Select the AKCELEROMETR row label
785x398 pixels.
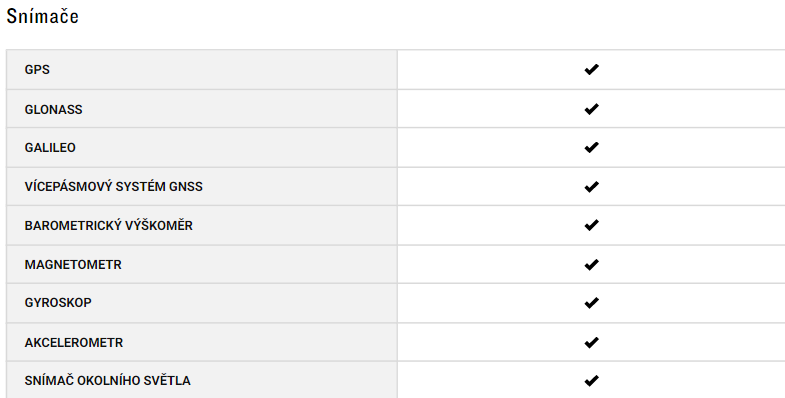74,342
